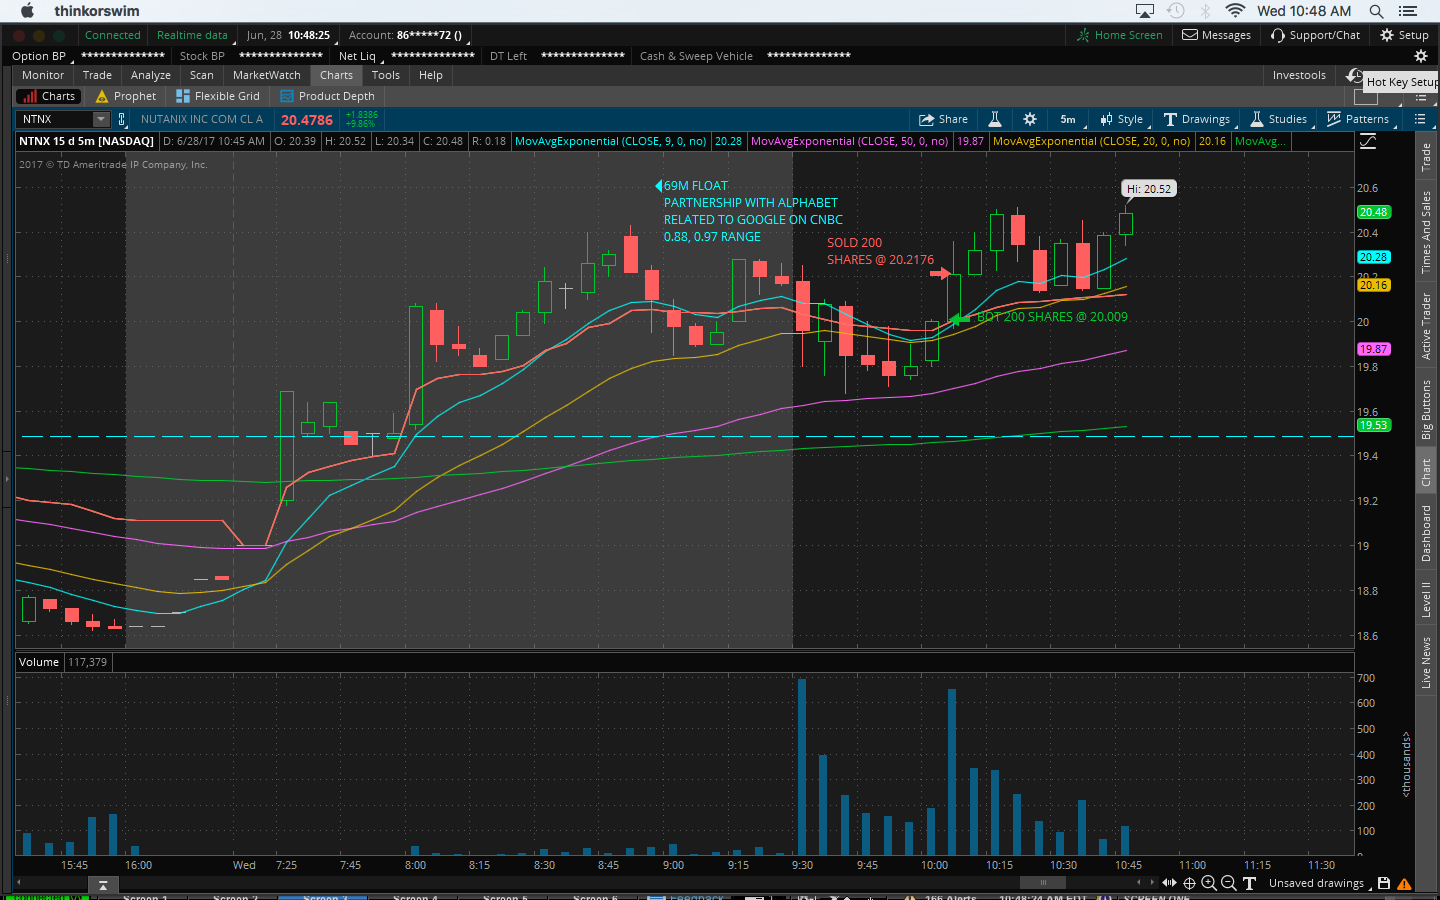Open the Times And Sales side panel
The width and height of the screenshot is (1440, 900).
coord(1426,232)
